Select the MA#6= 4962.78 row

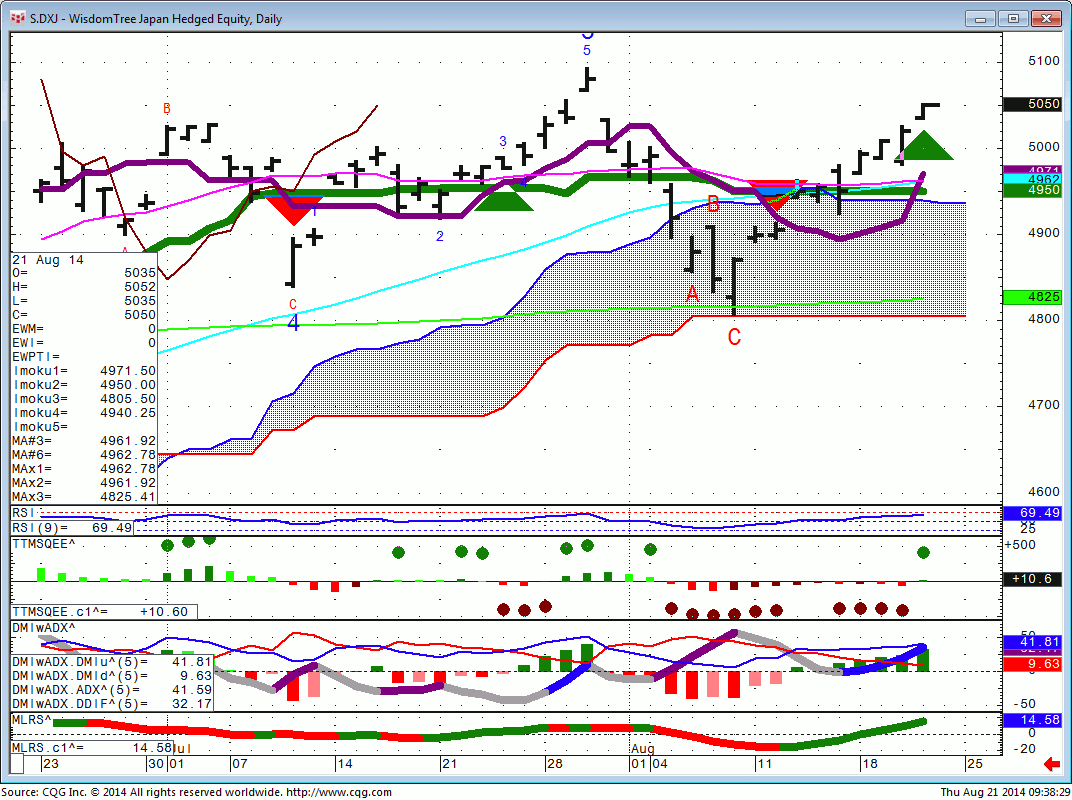[x=84, y=455]
